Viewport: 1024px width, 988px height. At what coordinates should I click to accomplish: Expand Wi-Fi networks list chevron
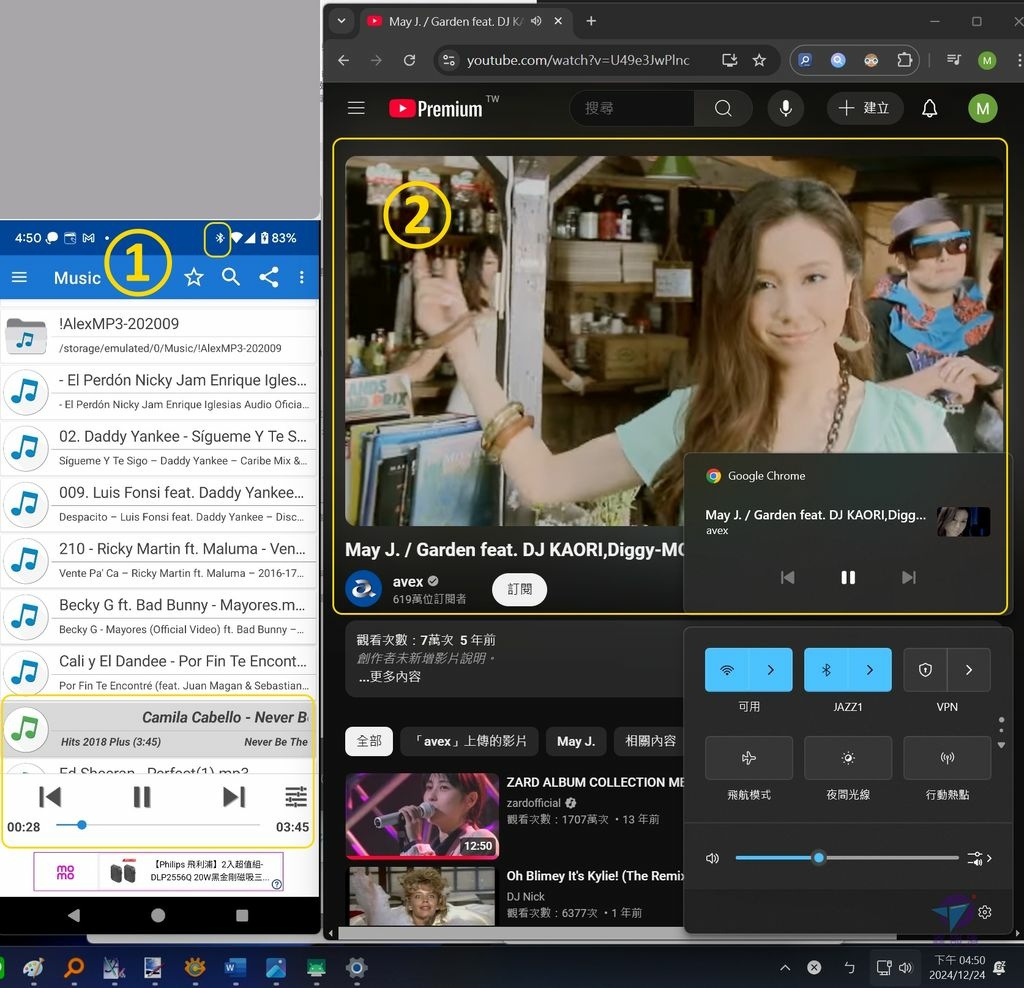click(x=771, y=669)
